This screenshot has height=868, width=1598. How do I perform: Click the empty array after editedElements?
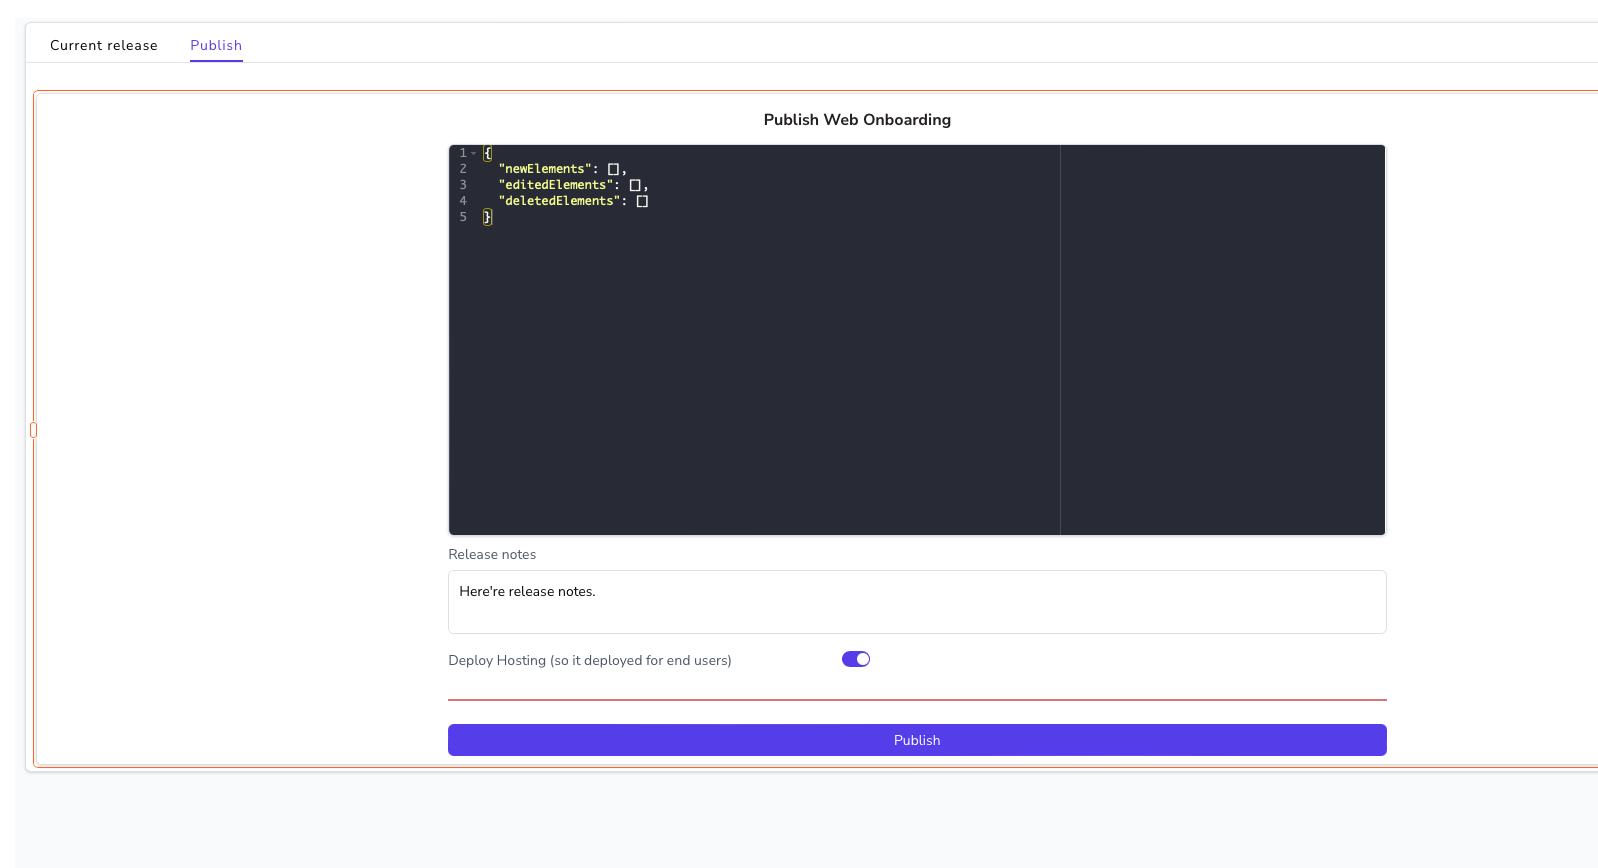pyautogui.click(x=635, y=185)
